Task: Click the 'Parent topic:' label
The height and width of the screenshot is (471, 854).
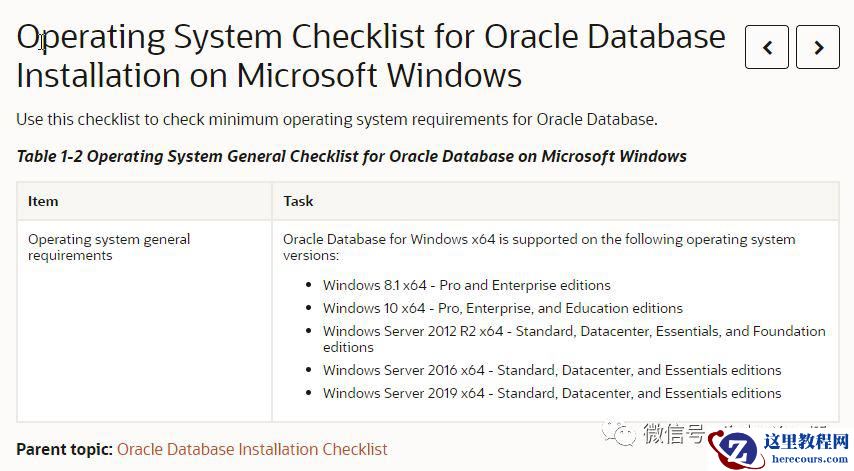Action: click(x=64, y=449)
